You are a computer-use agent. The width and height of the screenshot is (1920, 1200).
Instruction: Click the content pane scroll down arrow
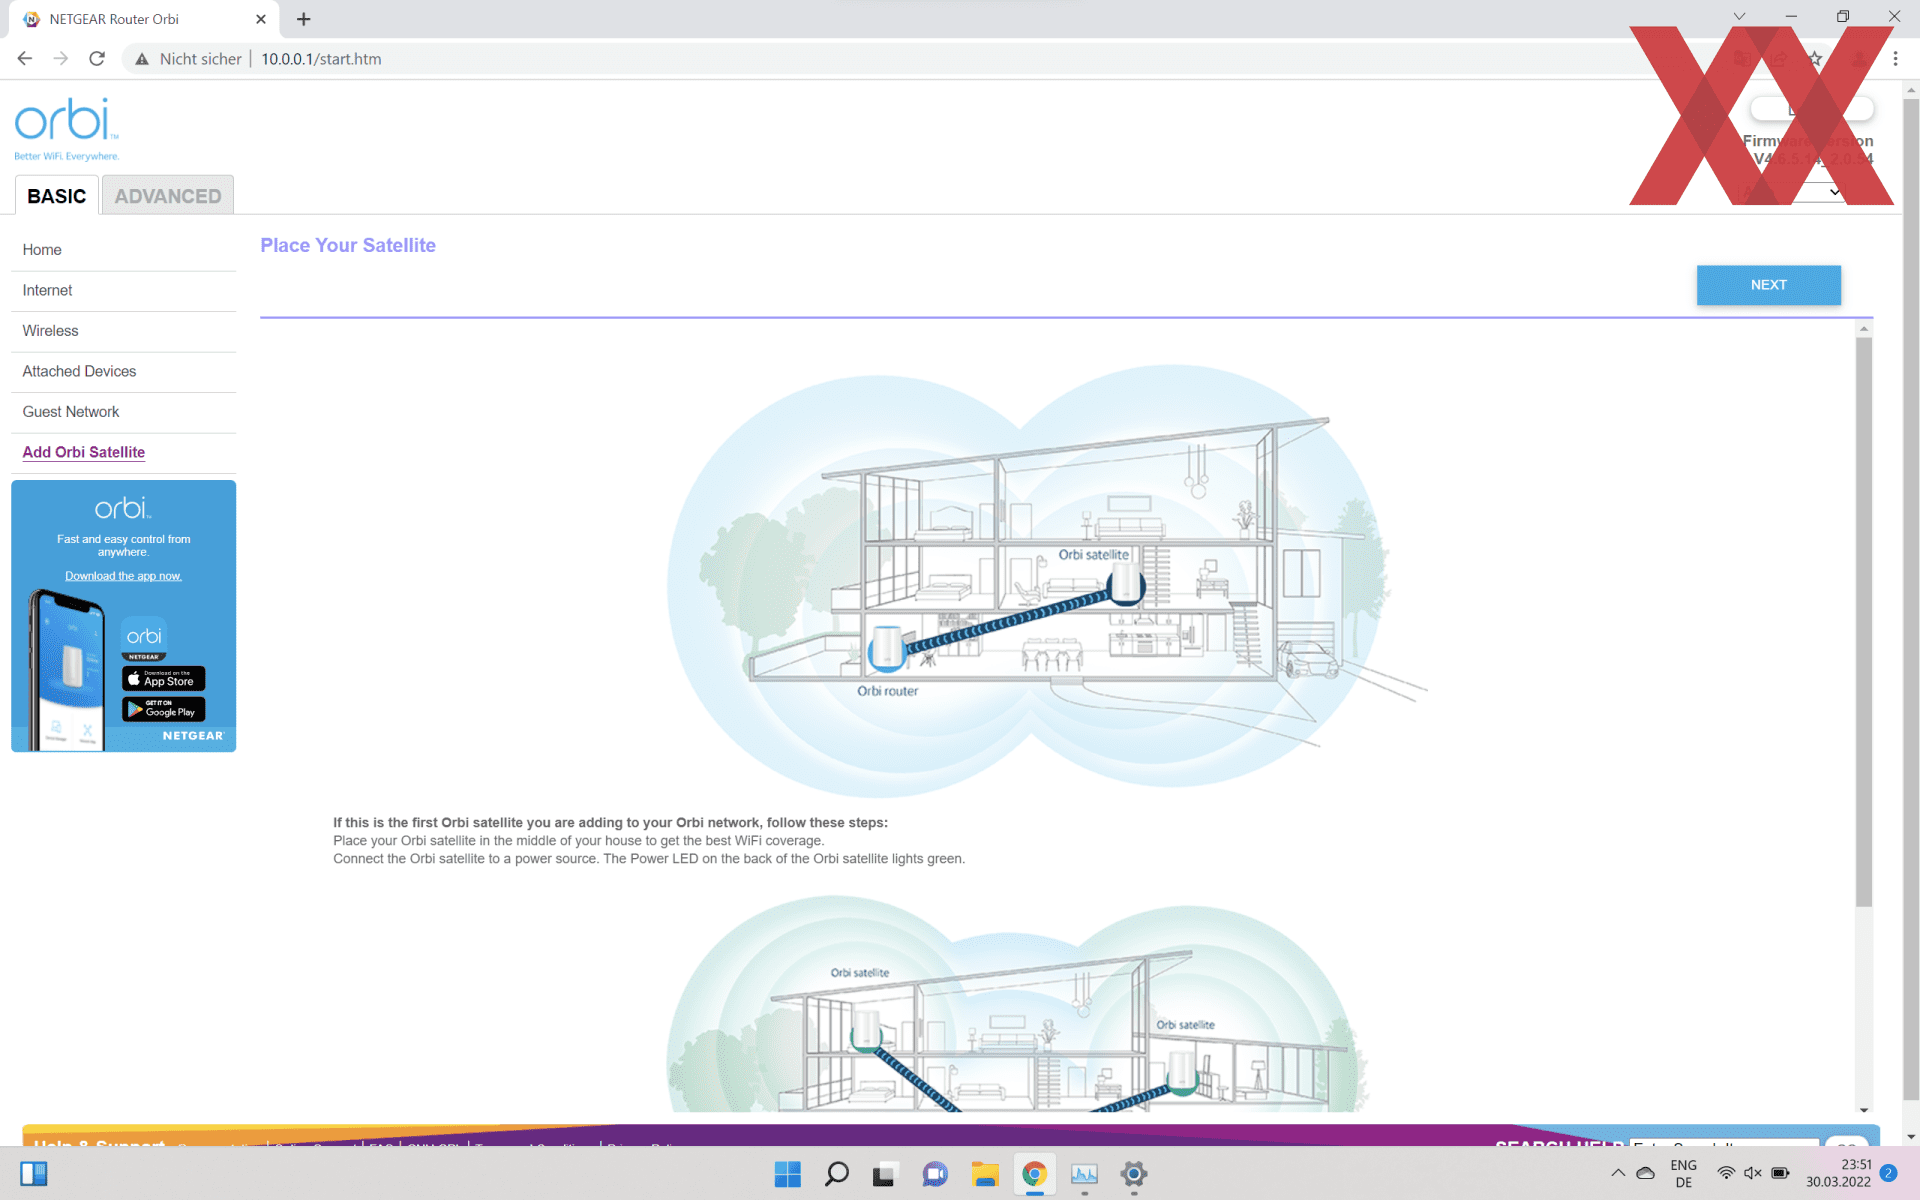[x=1864, y=1109]
